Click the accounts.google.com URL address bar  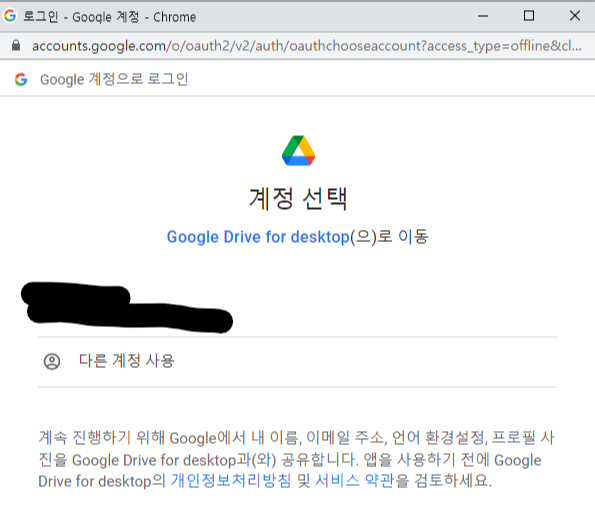(x=307, y=46)
